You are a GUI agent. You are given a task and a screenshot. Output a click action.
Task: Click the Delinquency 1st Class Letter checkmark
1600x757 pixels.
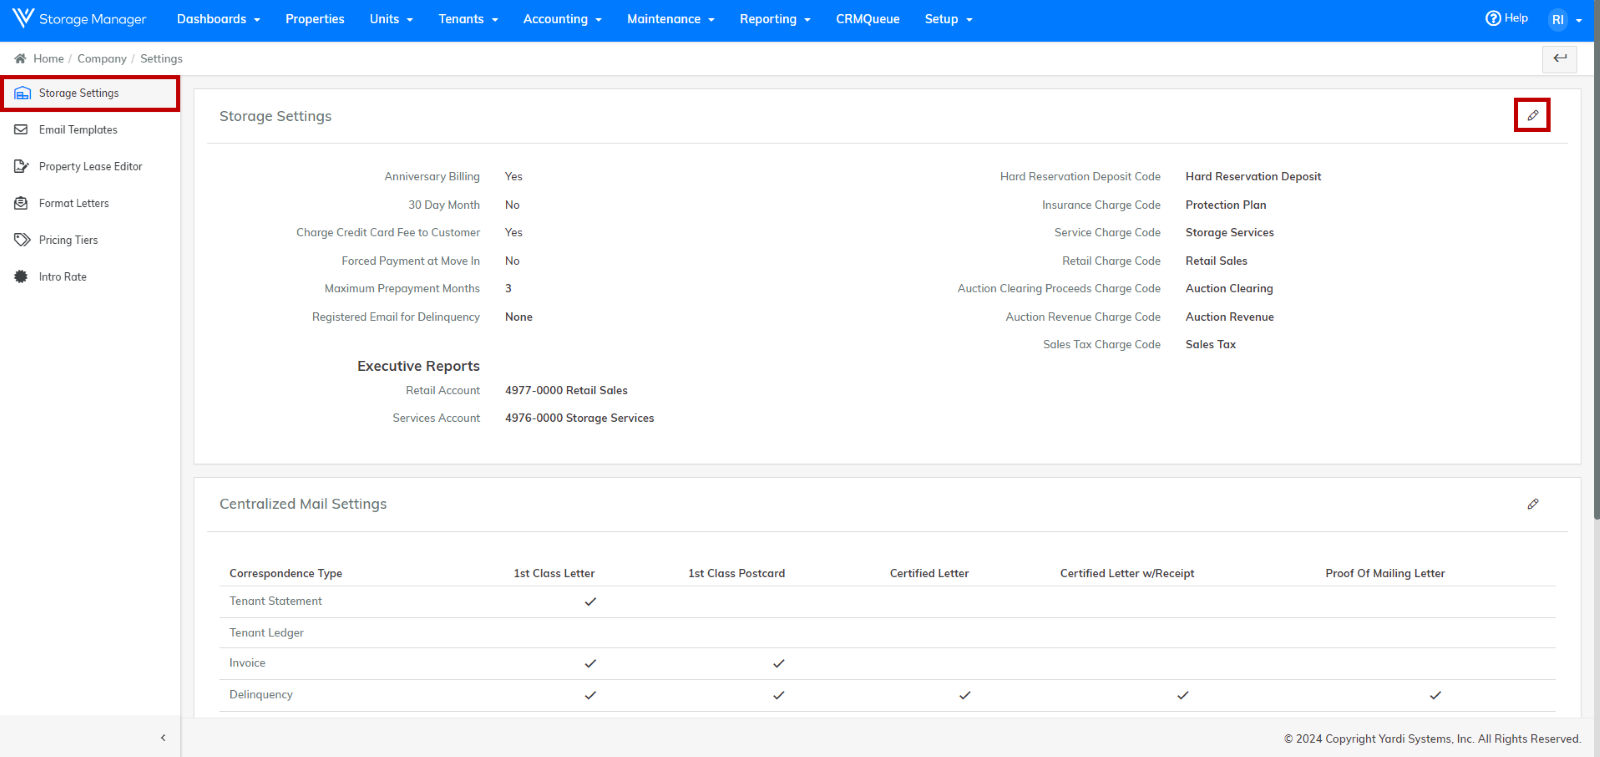tap(590, 695)
